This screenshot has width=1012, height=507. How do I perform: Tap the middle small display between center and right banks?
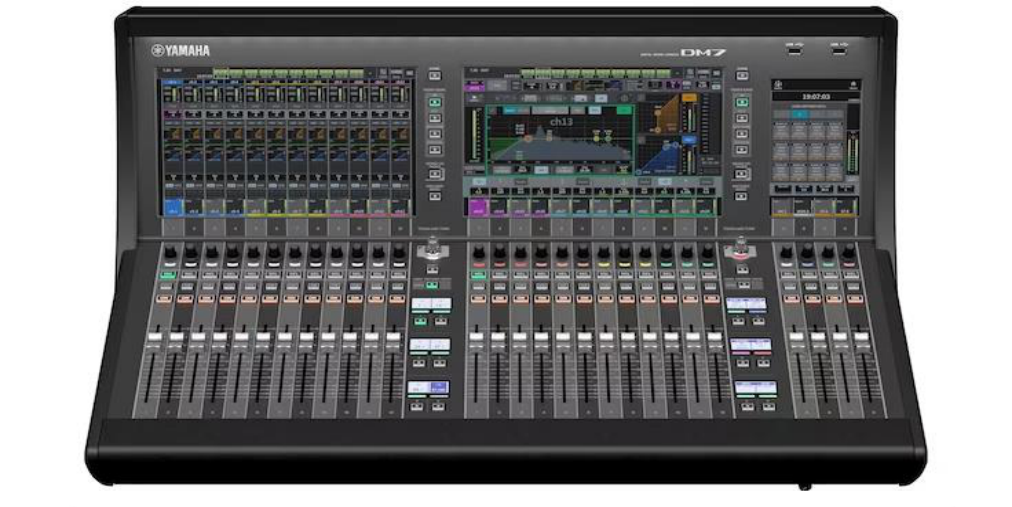751,346
